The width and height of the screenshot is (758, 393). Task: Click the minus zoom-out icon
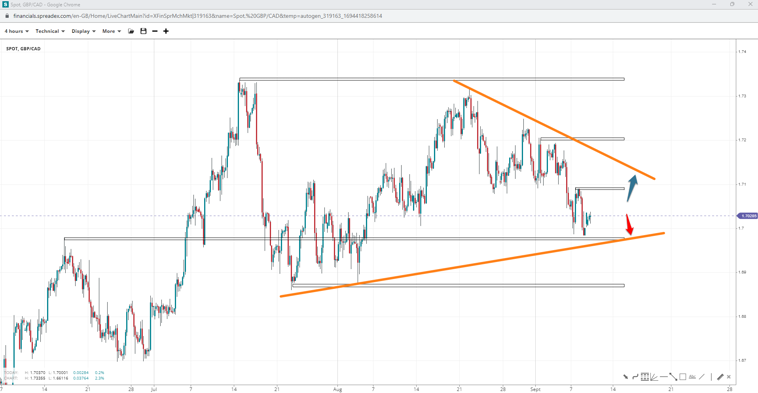pyautogui.click(x=155, y=31)
